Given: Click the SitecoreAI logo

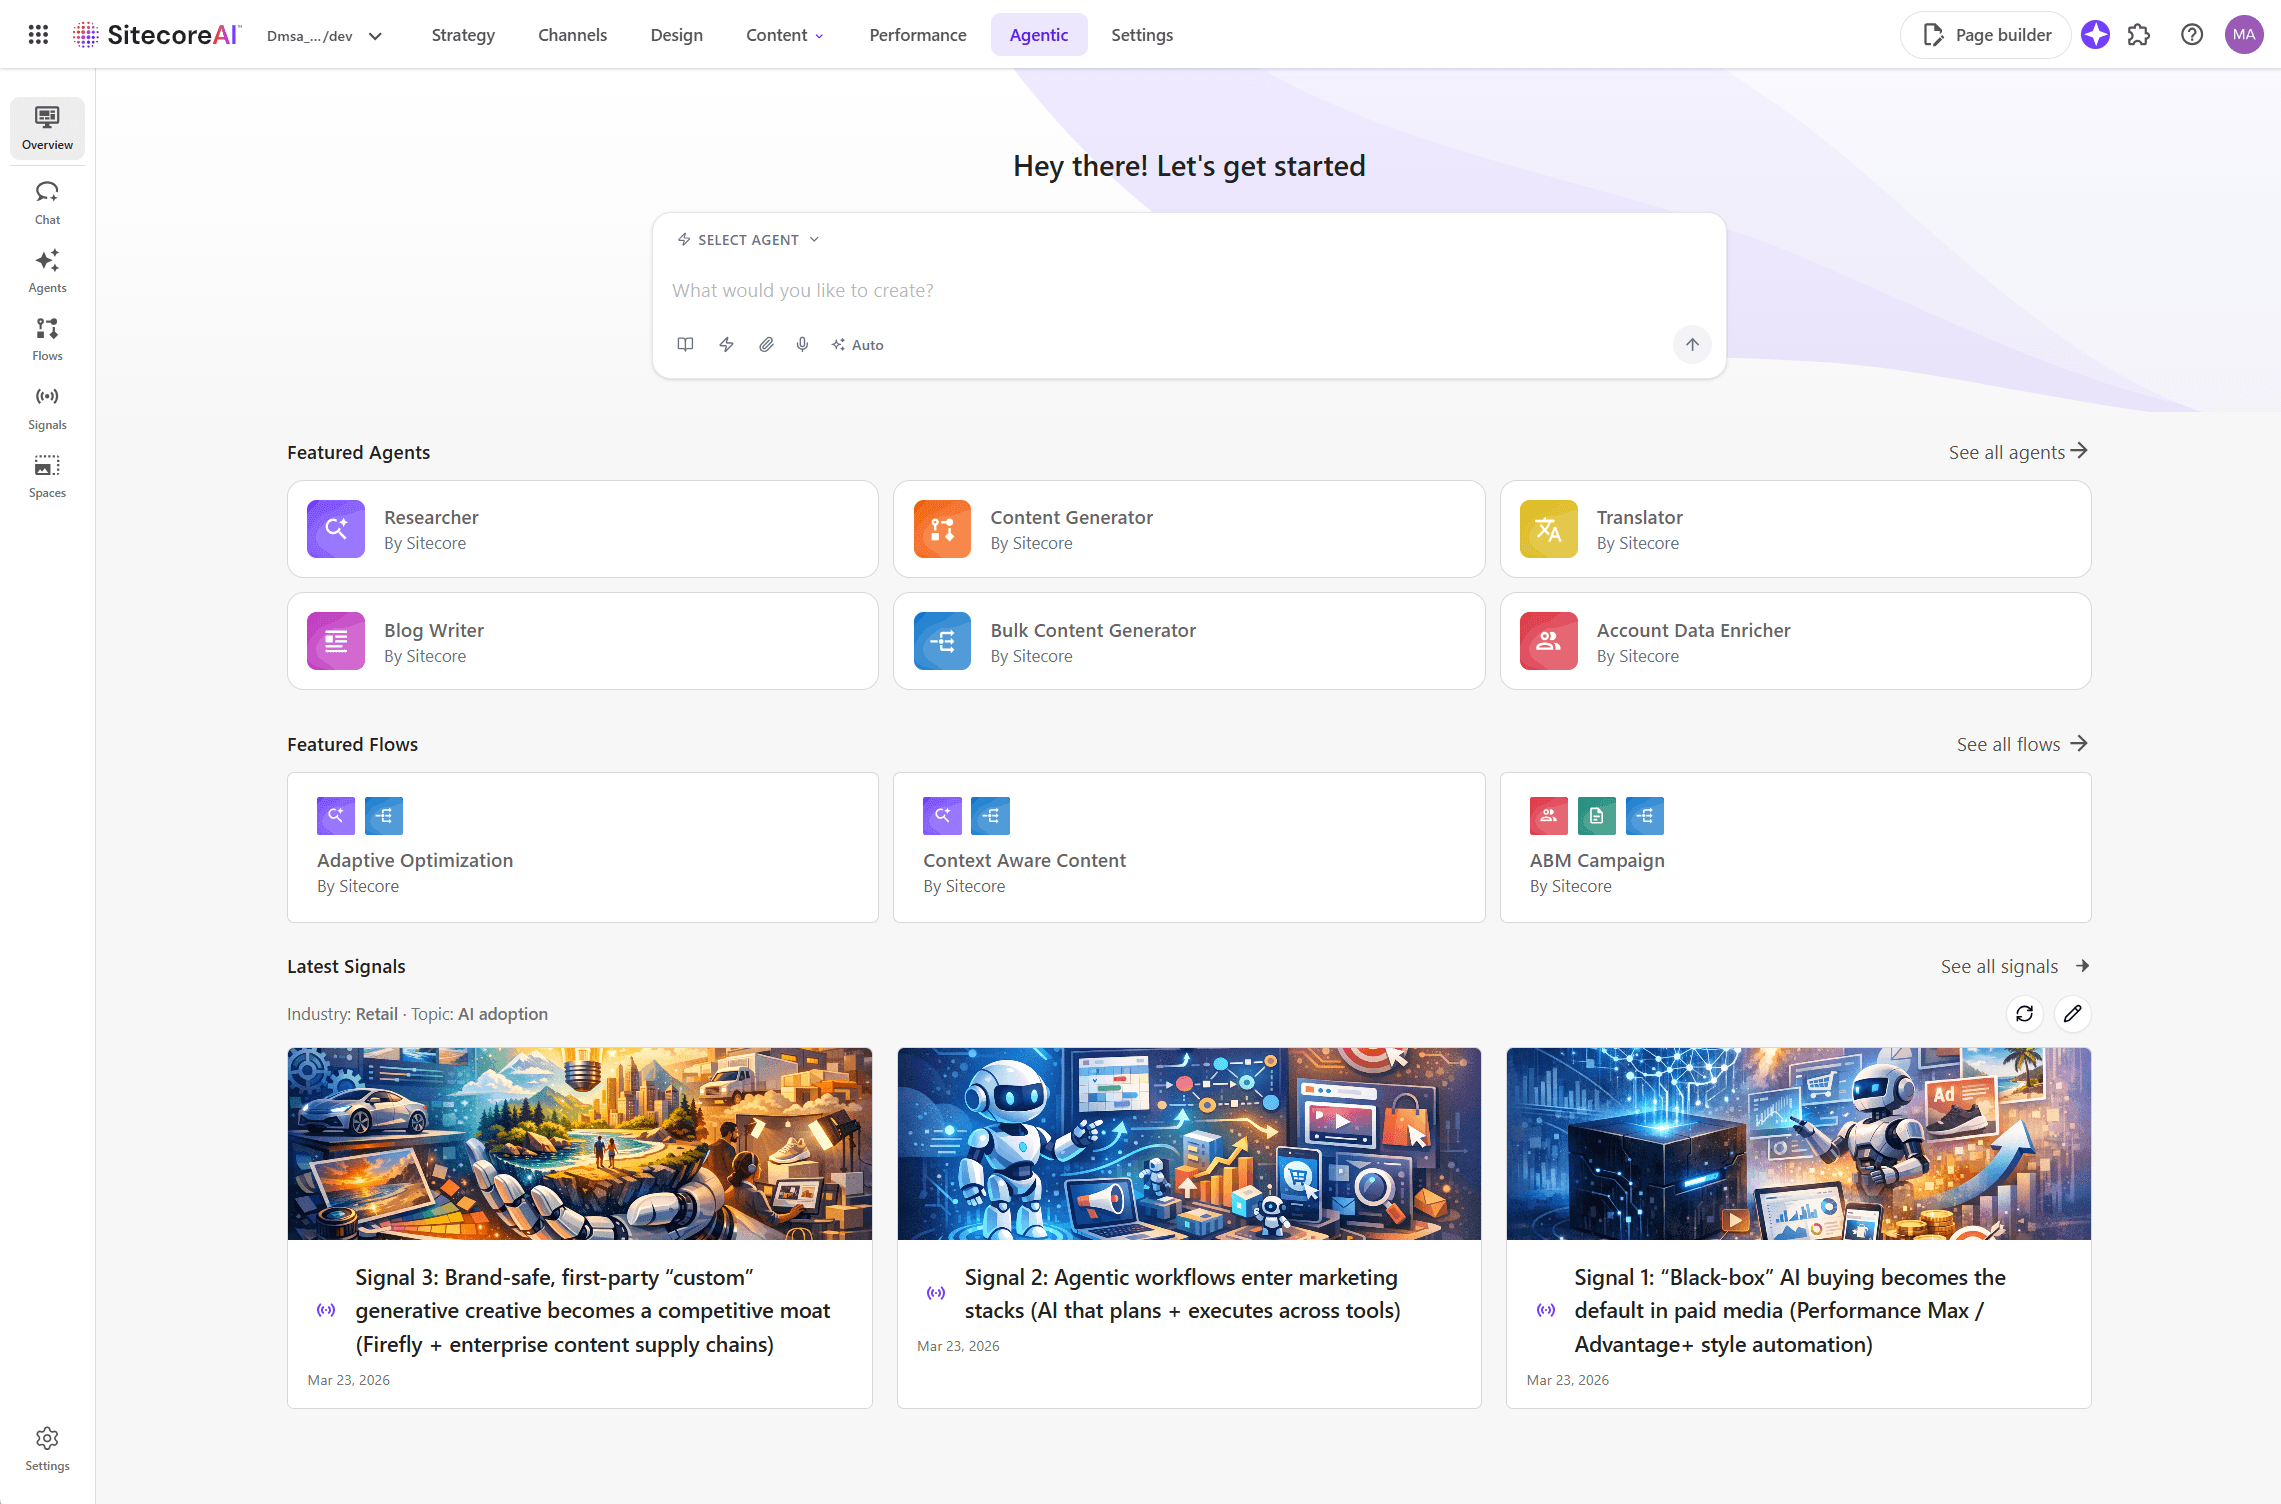Looking at the screenshot, I should click(x=156, y=35).
